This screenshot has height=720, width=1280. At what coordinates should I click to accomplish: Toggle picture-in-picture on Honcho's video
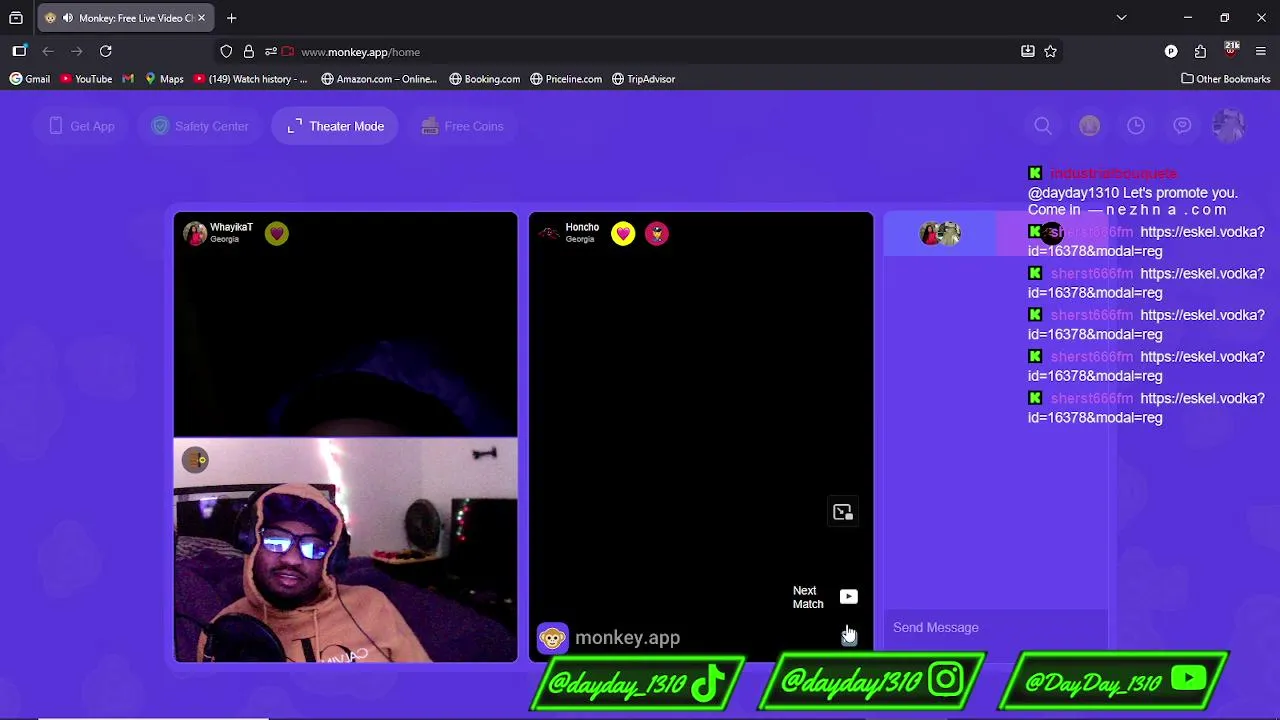pos(843,512)
